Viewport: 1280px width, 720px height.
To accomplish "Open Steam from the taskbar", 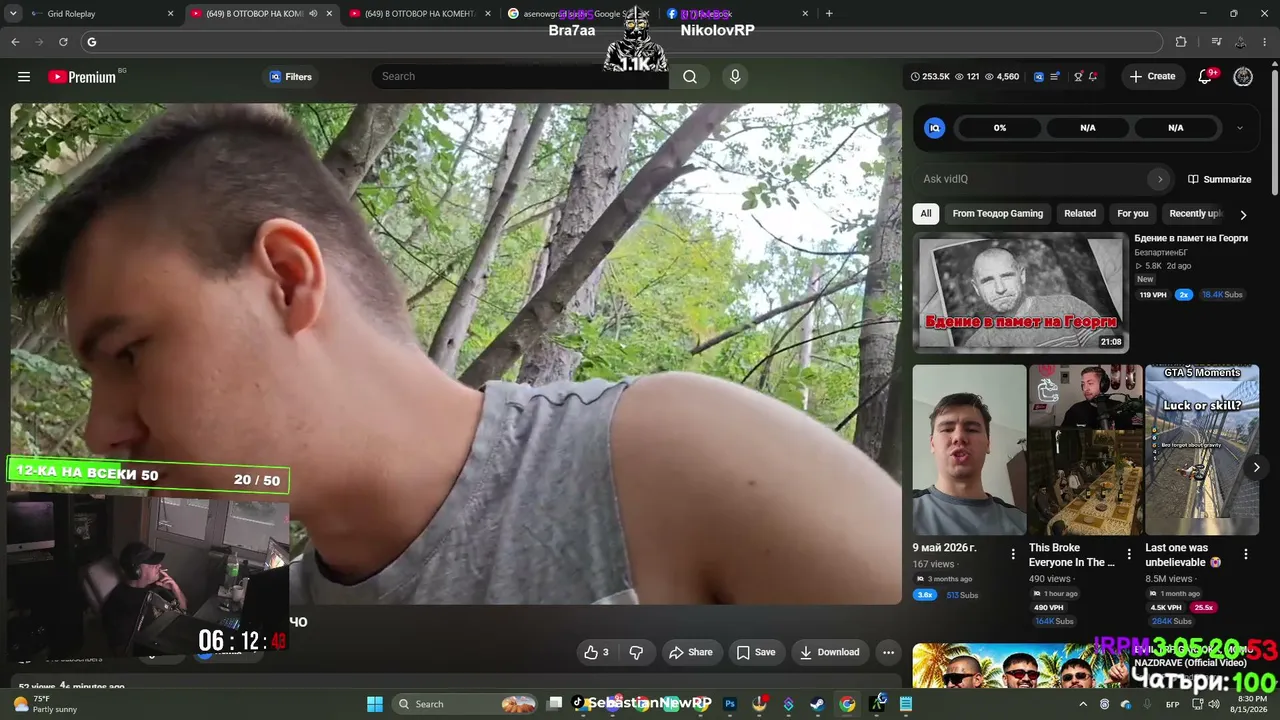I will point(817,704).
